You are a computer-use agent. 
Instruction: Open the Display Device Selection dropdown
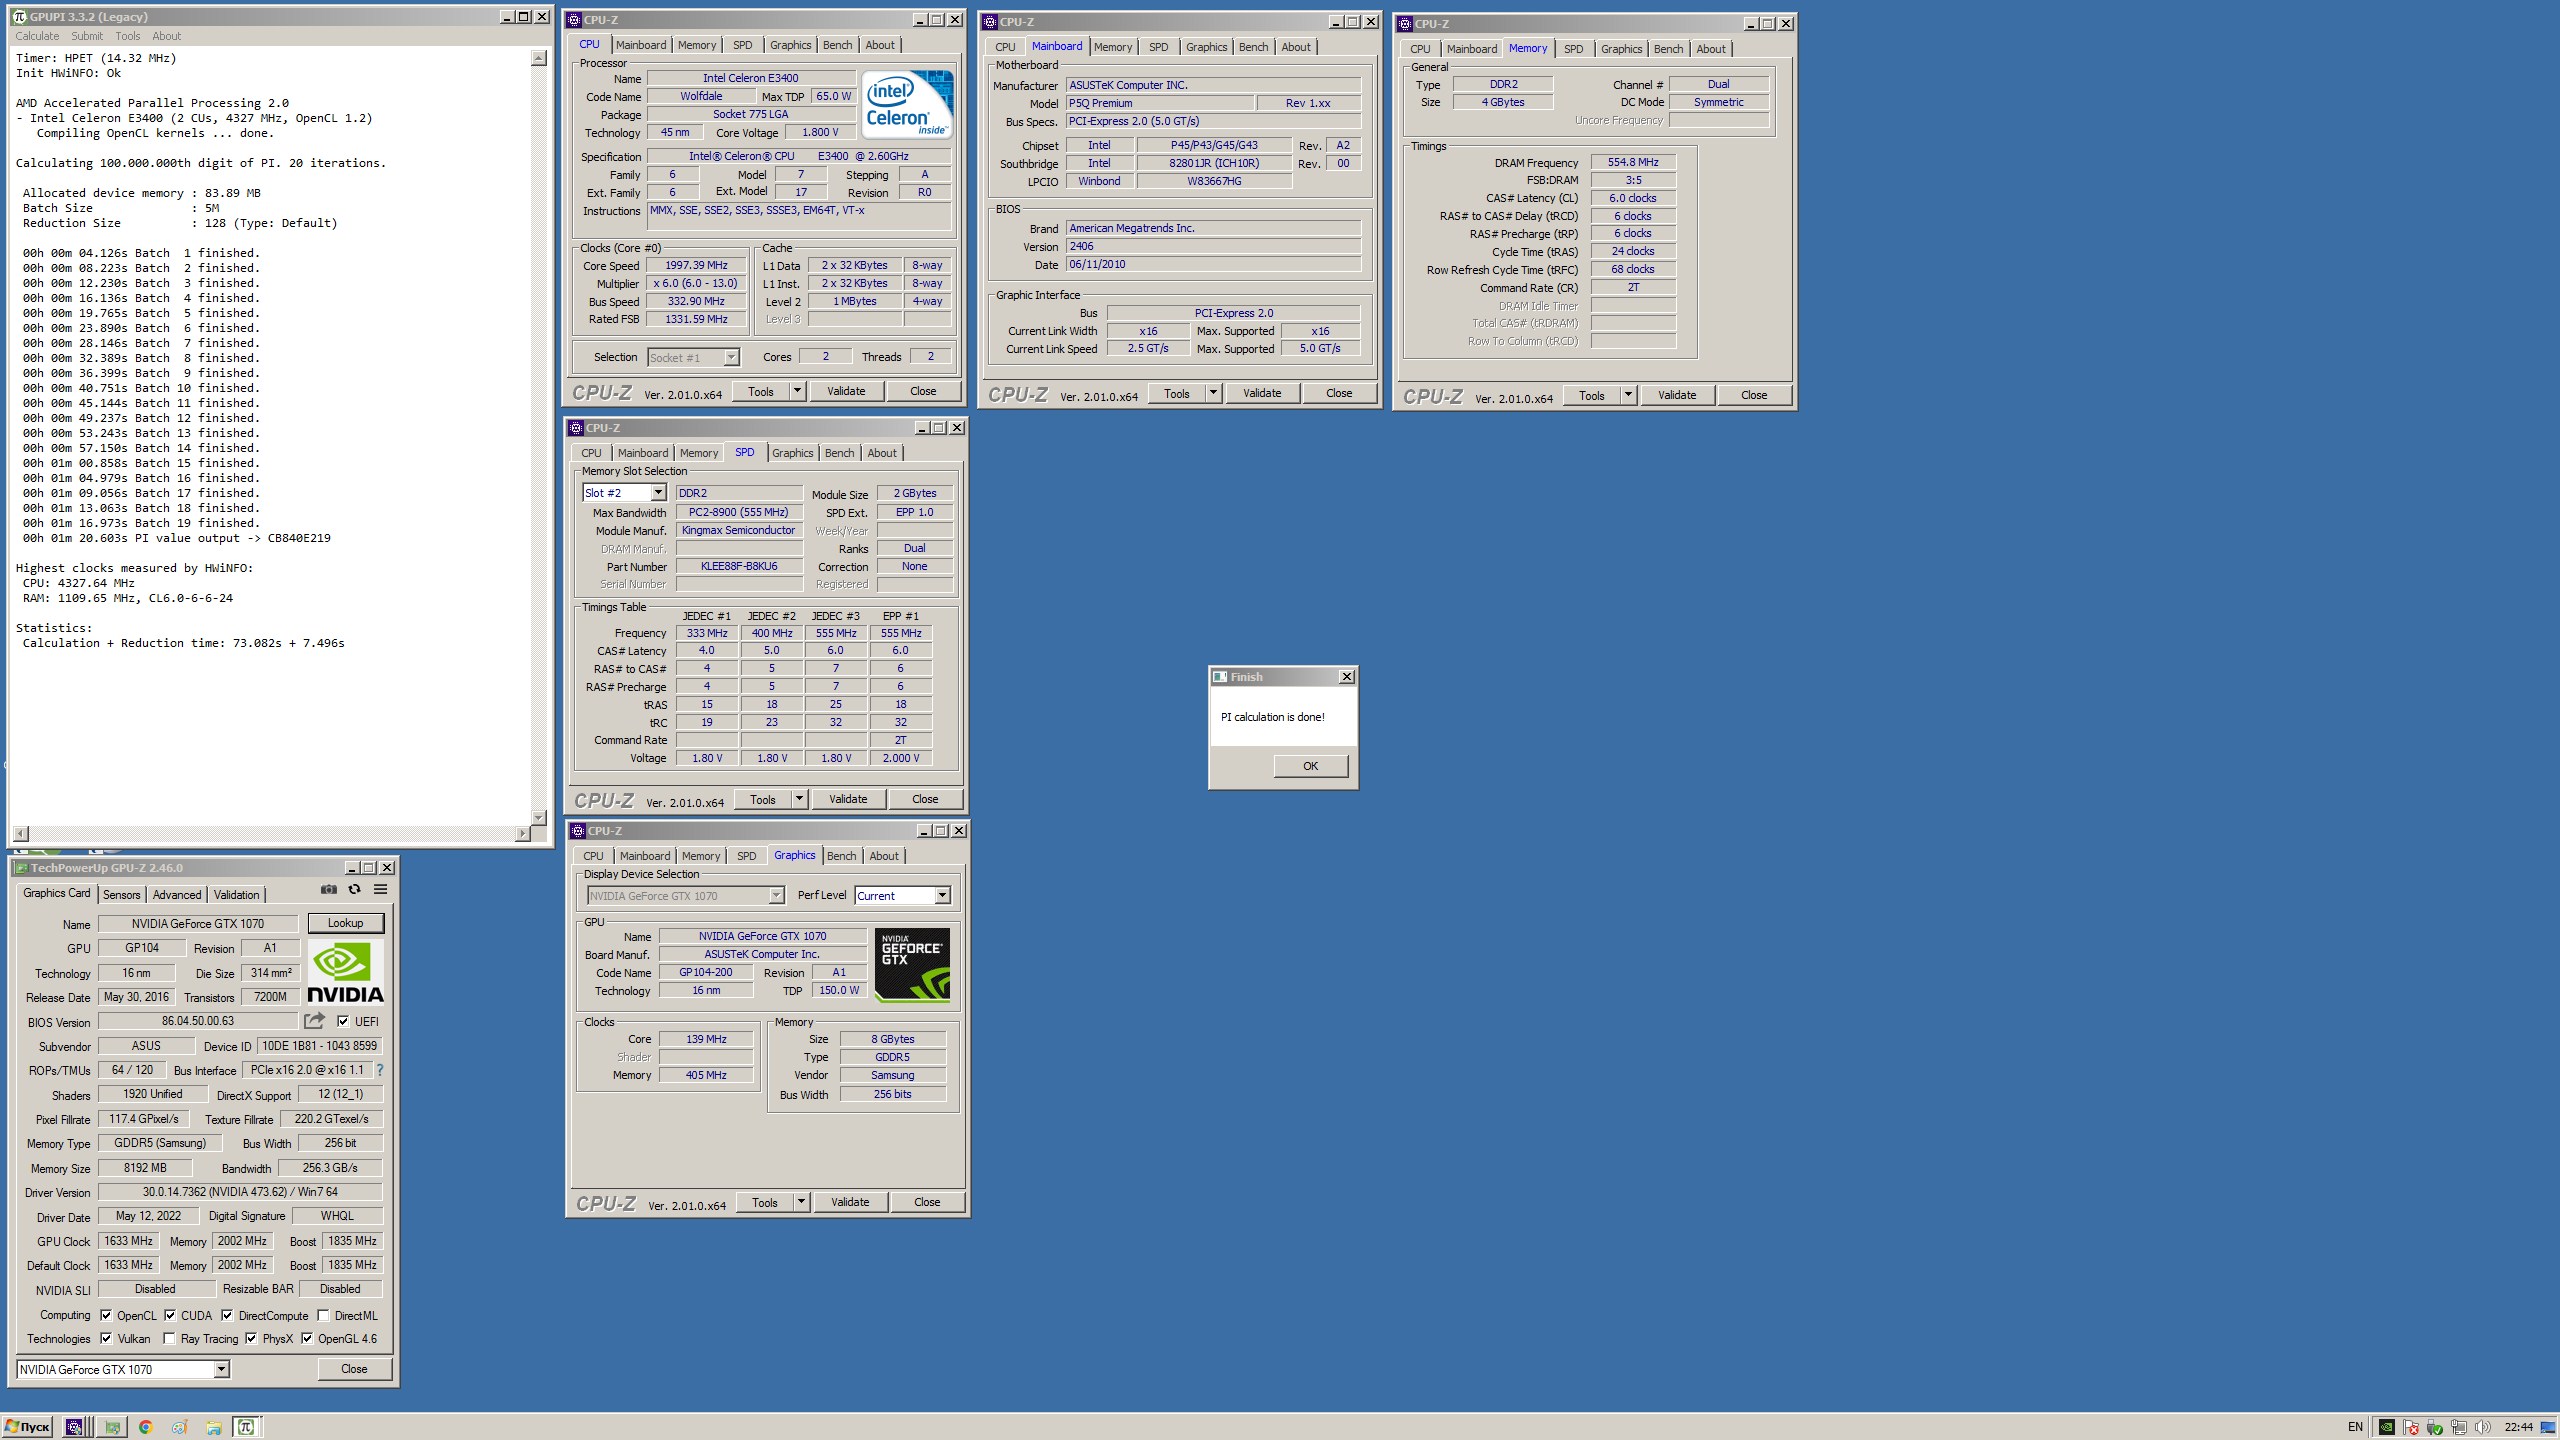coord(776,896)
